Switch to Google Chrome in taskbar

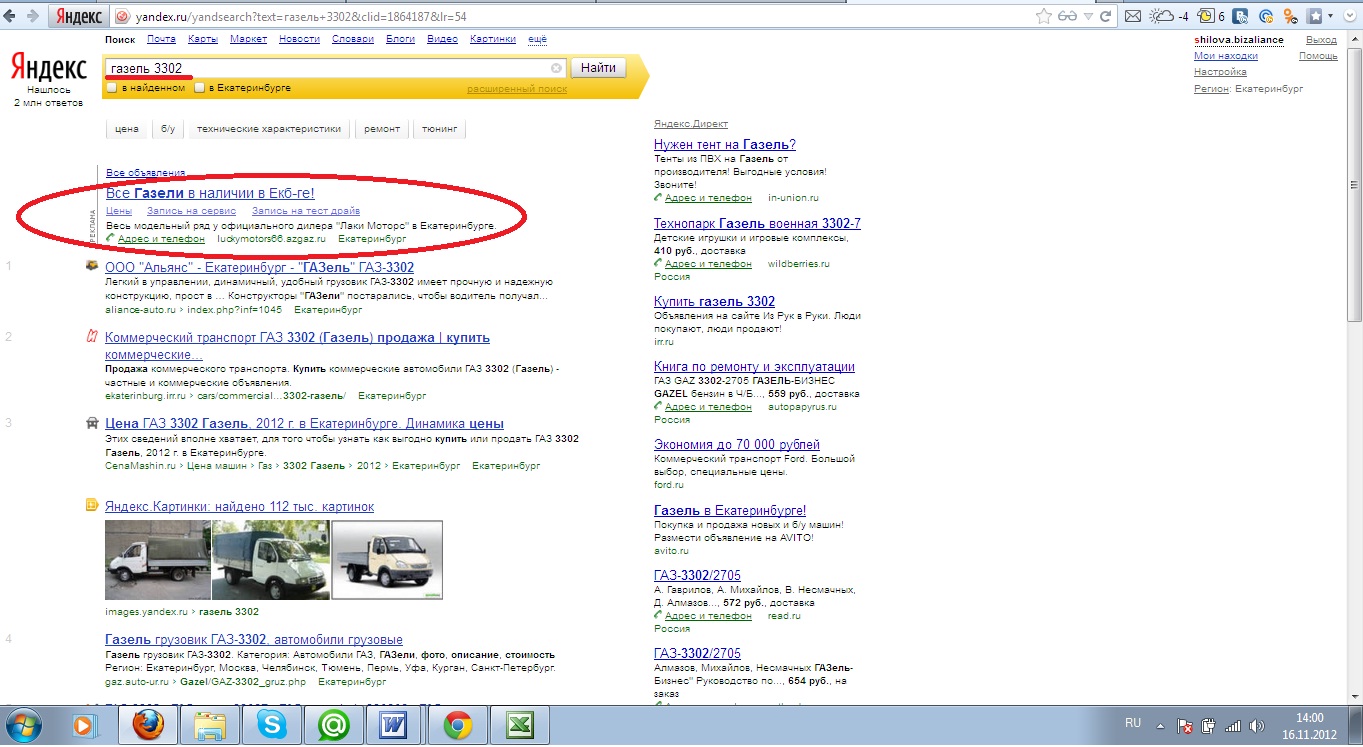[x=458, y=724]
